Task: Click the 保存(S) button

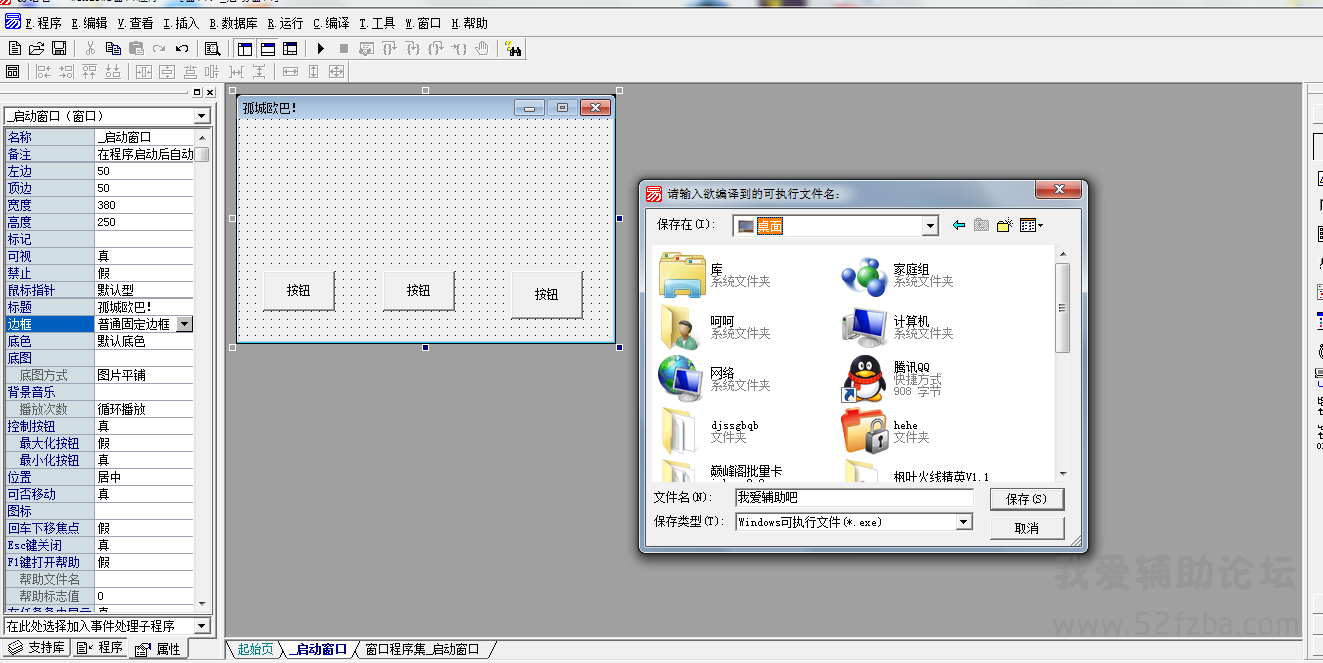Action: click(1027, 499)
